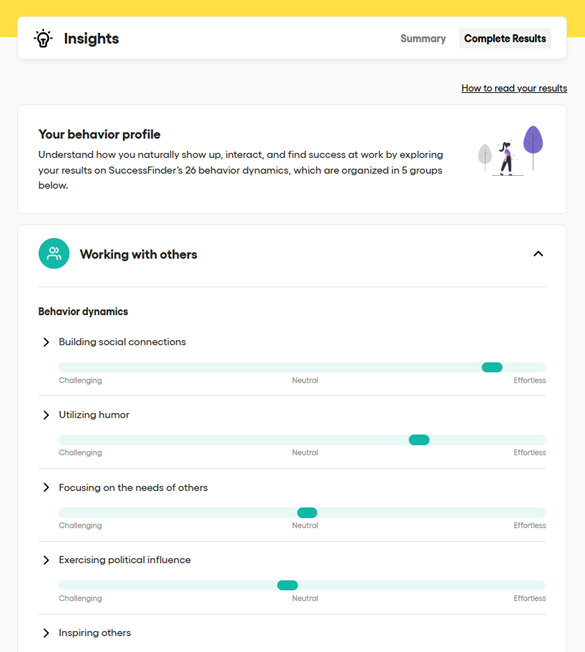Click Building social connections slider marker
The width and height of the screenshot is (585, 652).
tap(492, 367)
